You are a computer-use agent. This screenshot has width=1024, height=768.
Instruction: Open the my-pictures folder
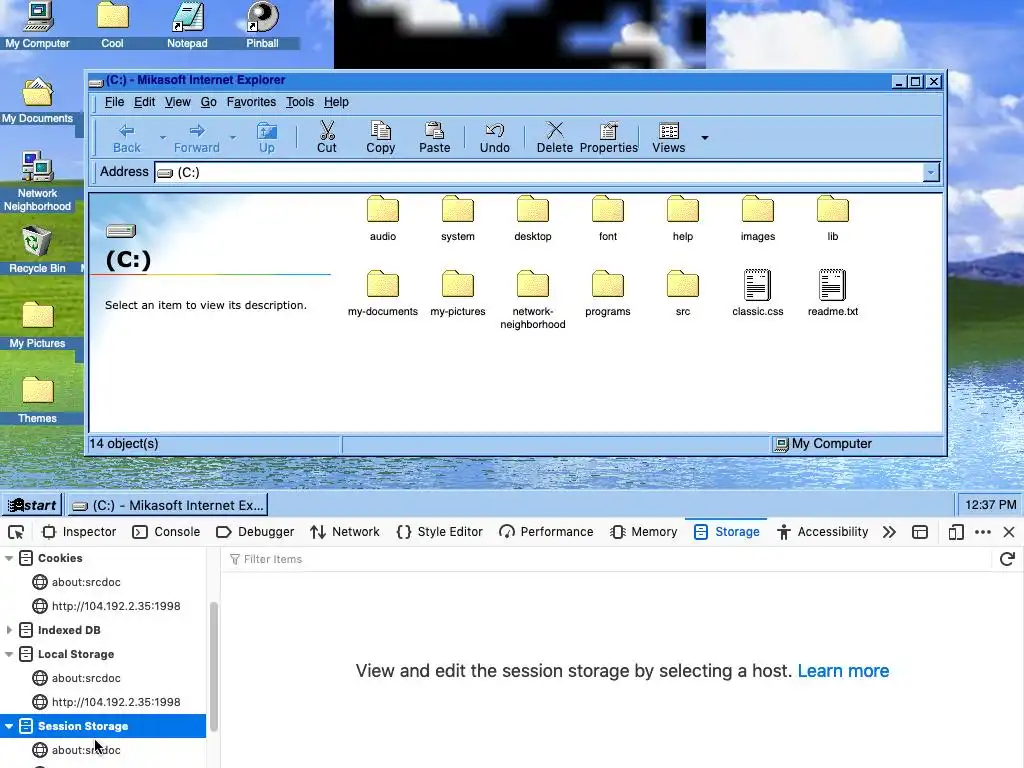pyautogui.click(x=458, y=294)
